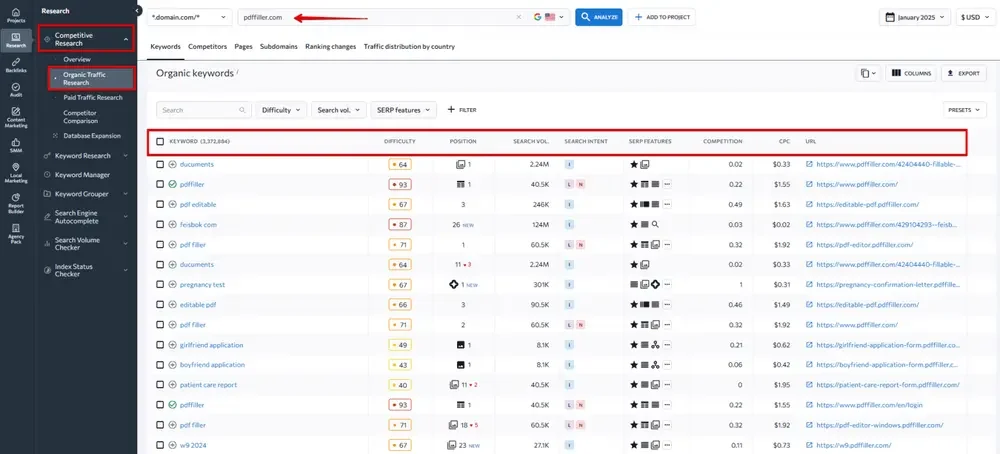Switch to the Pages tab
This screenshot has height=454, width=1000.
[x=243, y=47]
